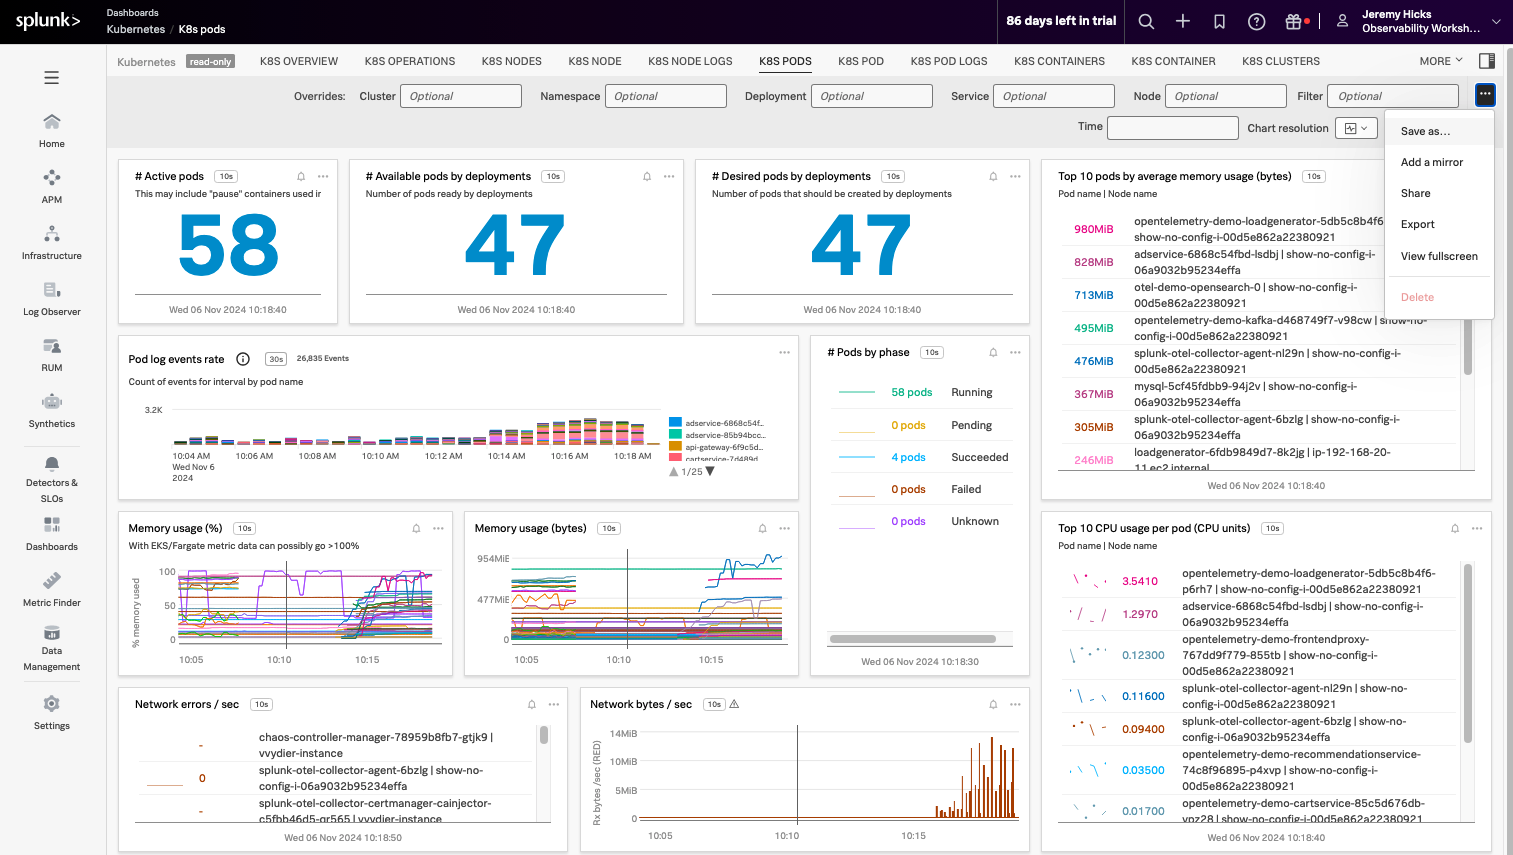Click the plus create icon in header
The image size is (1513, 855).
click(x=1183, y=21)
